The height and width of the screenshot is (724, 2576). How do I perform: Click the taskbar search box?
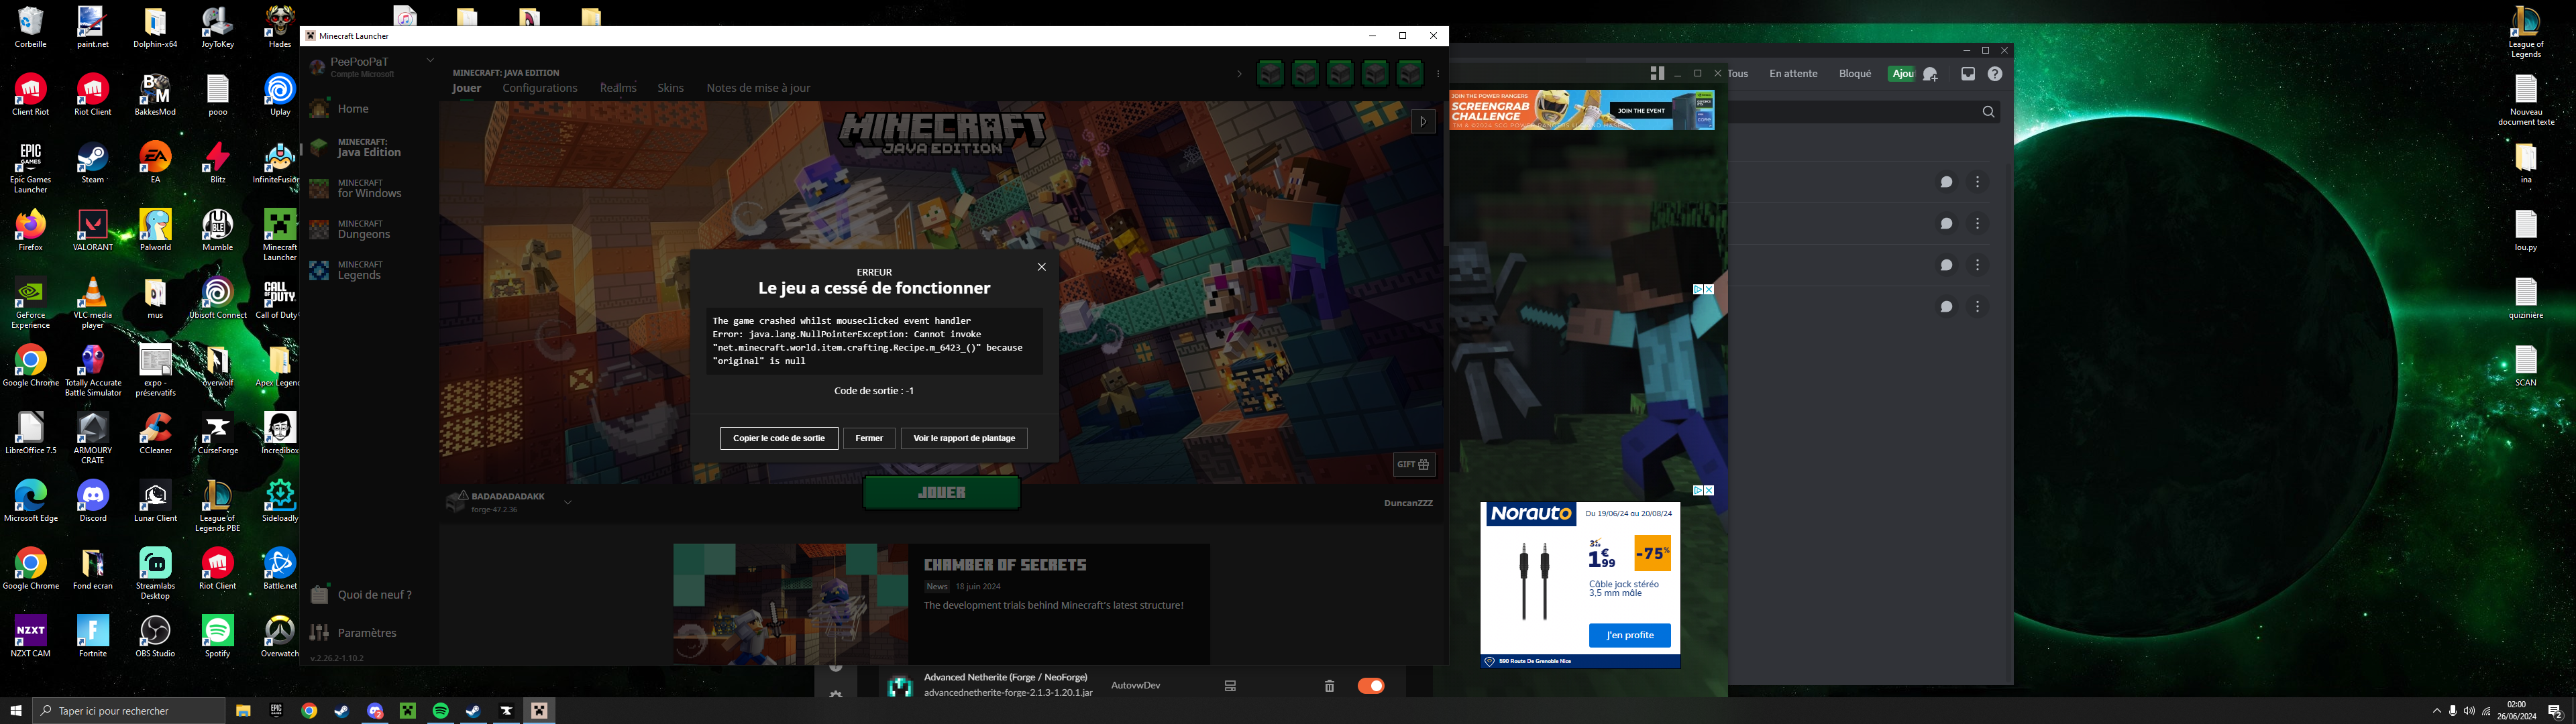pos(129,711)
